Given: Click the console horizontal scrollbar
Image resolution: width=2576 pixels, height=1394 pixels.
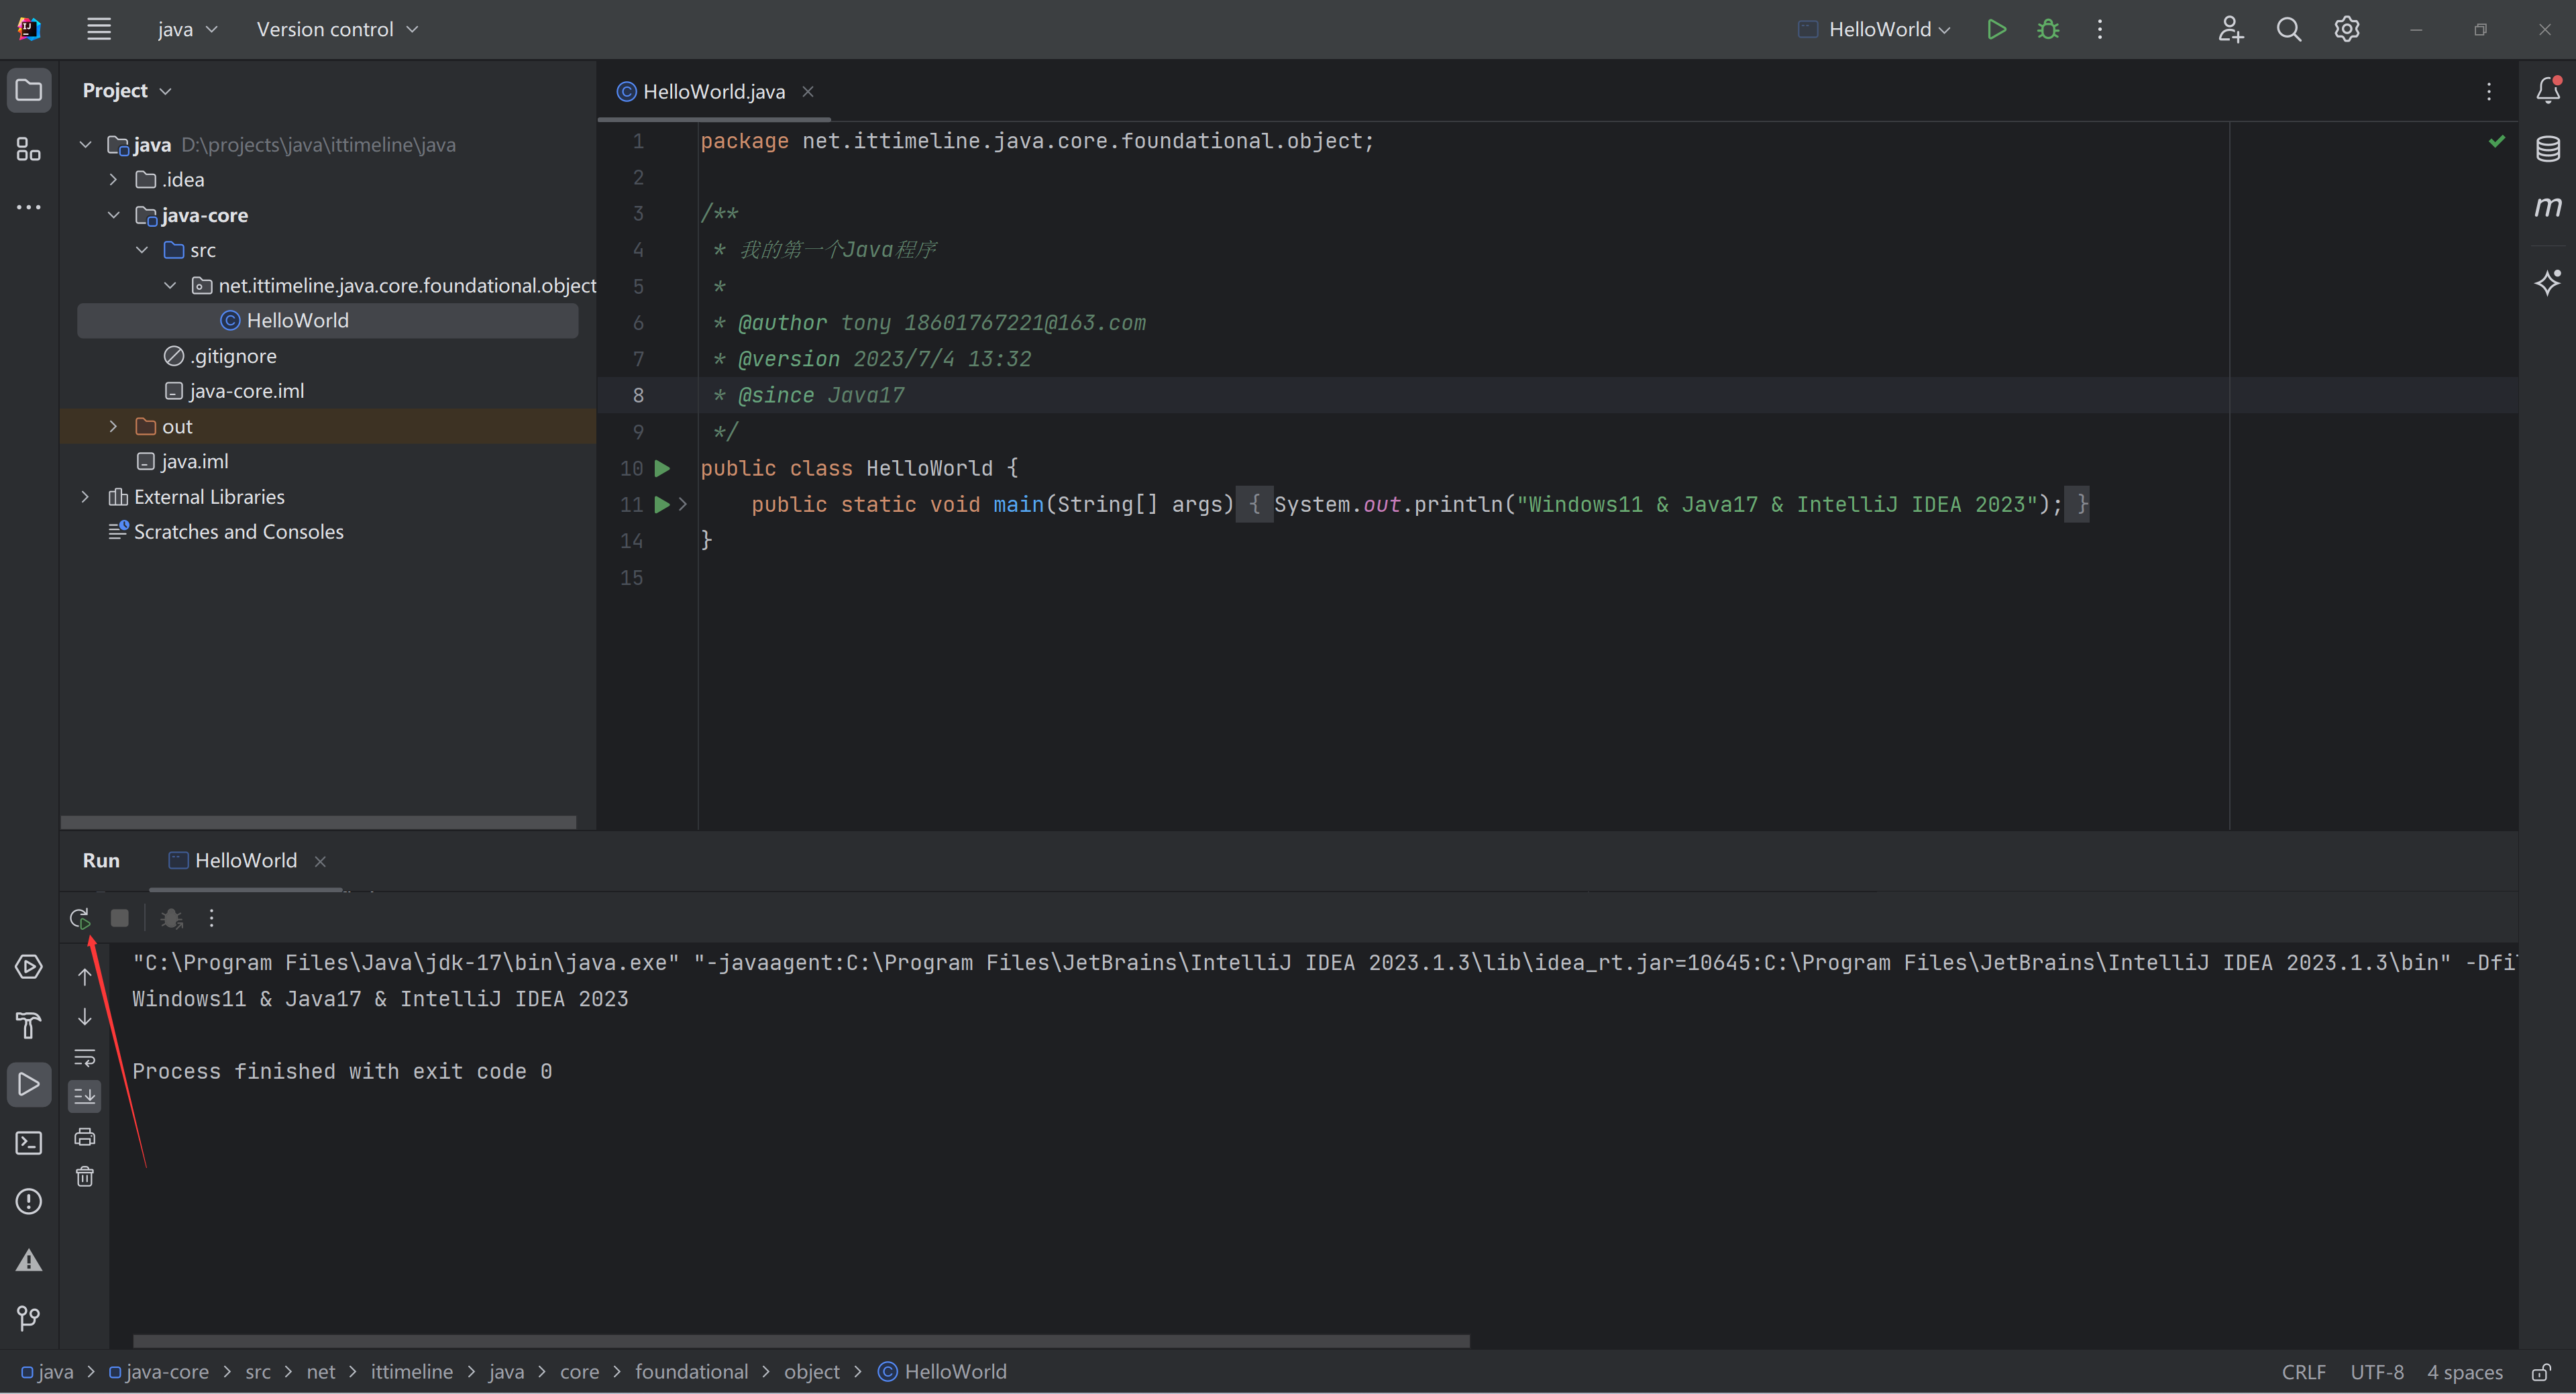Looking at the screenshot, I should point(801,1341).
